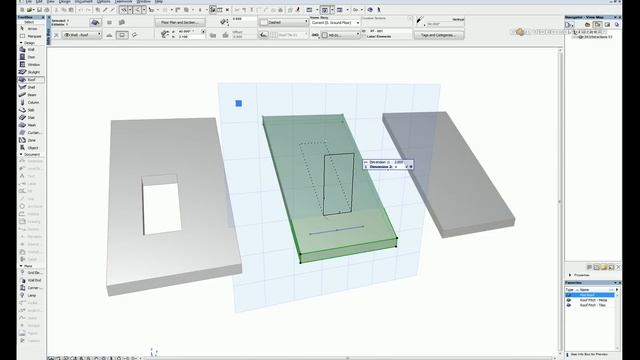Select the Lamp tool
The width and height of the screenshot is (640, 360).
pos(31,296)
